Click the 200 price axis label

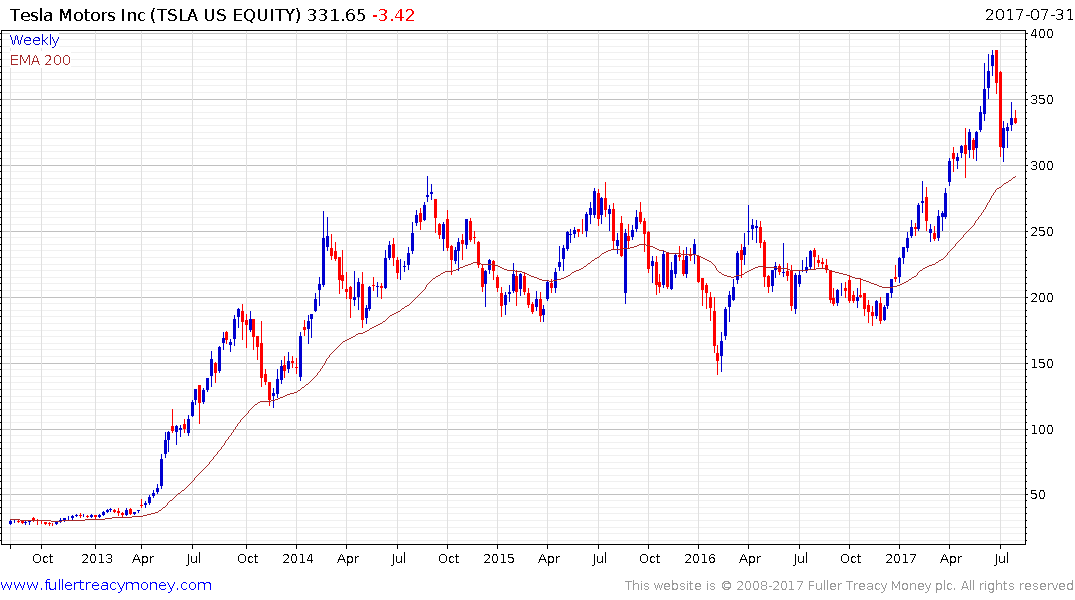pos(1043,297)
